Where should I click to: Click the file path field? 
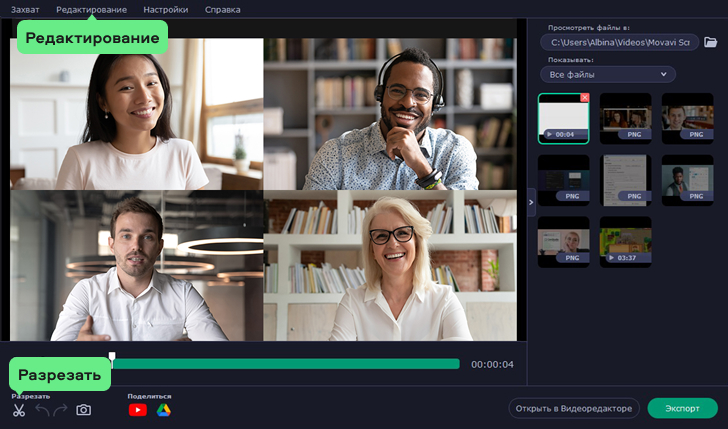click(x=619, y=42)
